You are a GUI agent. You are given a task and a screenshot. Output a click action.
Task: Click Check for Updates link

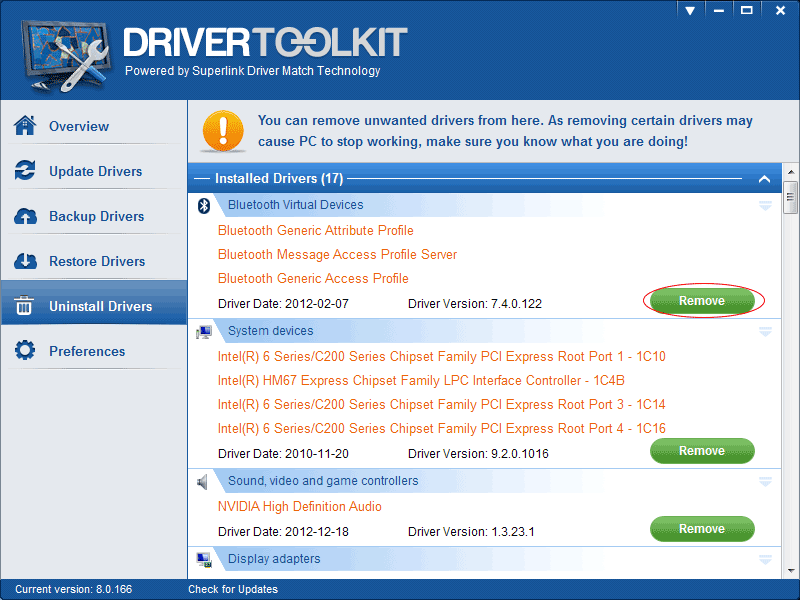click(x=233, y=589)
